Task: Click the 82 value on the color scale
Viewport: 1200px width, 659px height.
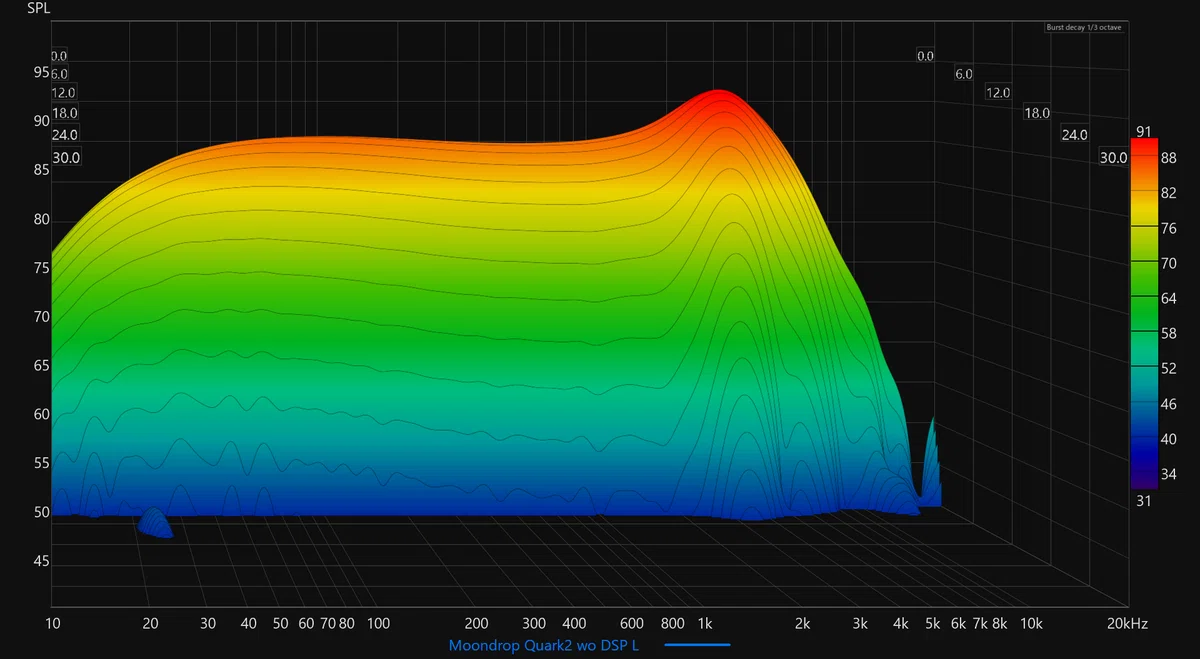Action: point(1168,193)
